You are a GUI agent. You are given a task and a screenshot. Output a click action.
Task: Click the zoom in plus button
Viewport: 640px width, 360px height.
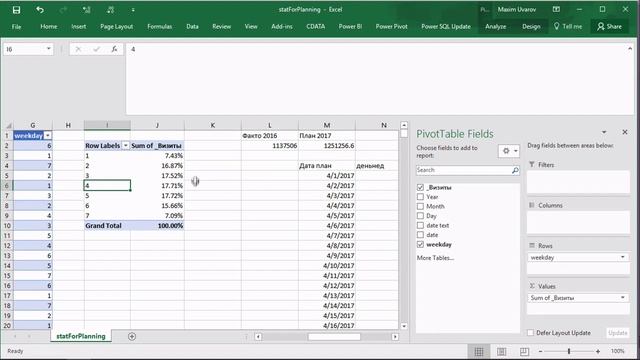click(598, 351)
